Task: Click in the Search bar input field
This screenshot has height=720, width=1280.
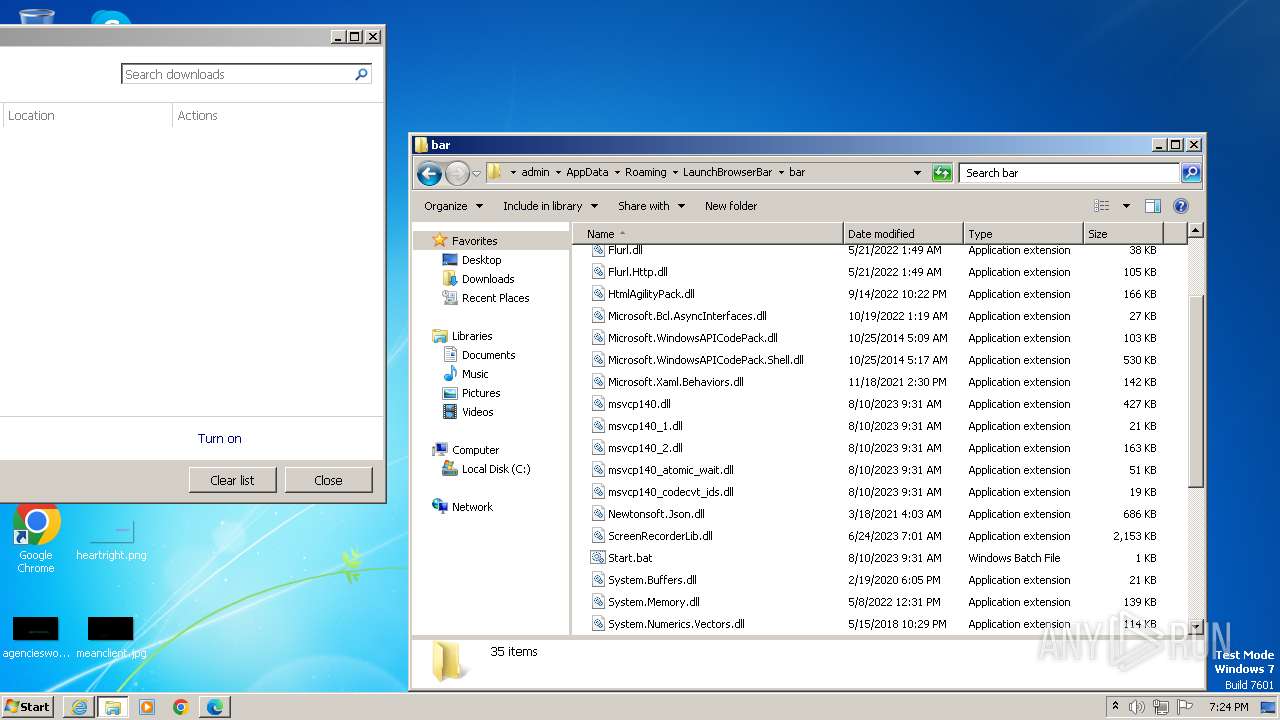Action: point(1070,173)
